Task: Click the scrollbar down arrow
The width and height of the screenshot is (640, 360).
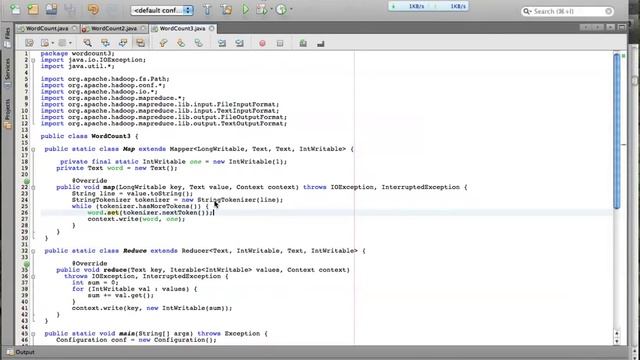Action: (617, 341)
